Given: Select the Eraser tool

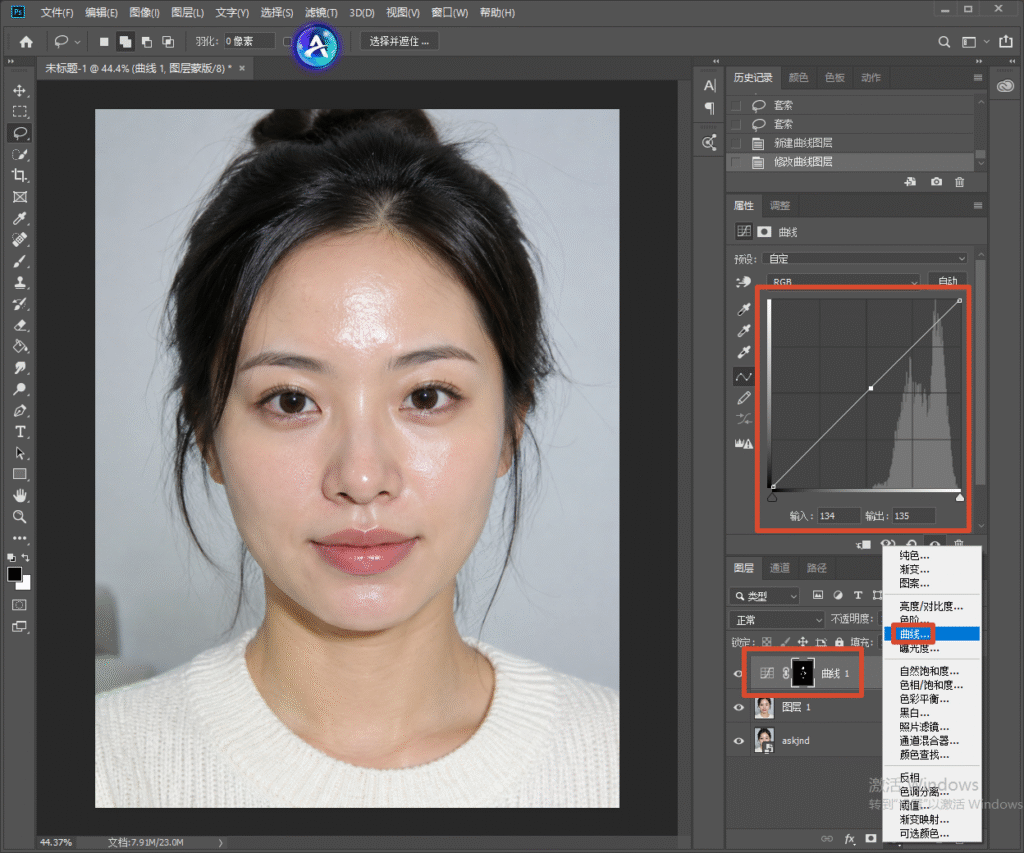Looking at the screenshot, I should [x=20, y=325].
